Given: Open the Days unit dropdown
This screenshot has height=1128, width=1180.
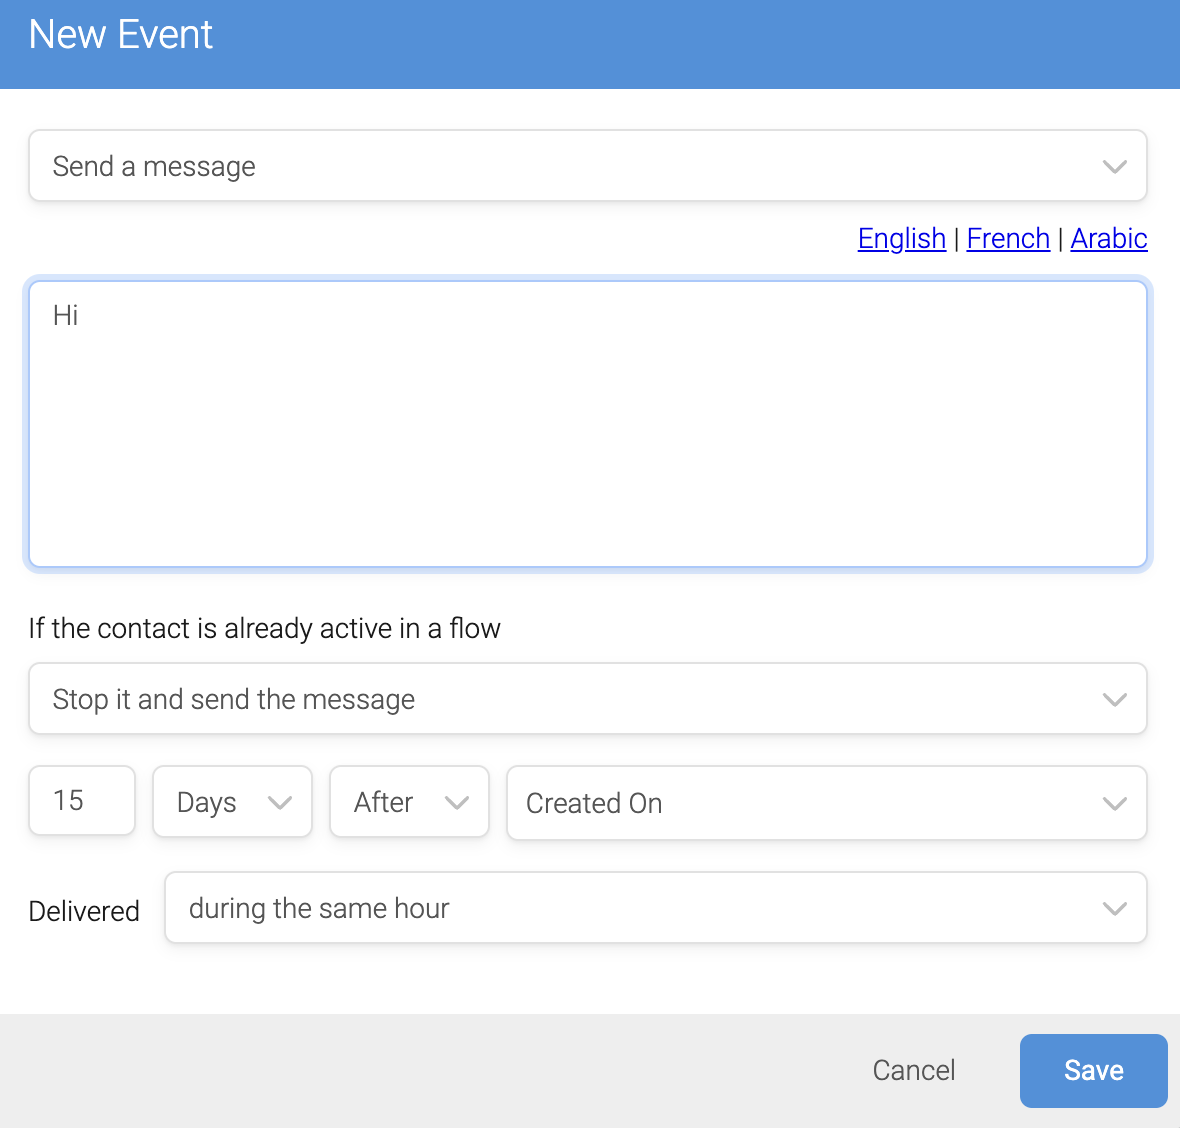Looking at the screenshot, I should [x=233, y=801].
